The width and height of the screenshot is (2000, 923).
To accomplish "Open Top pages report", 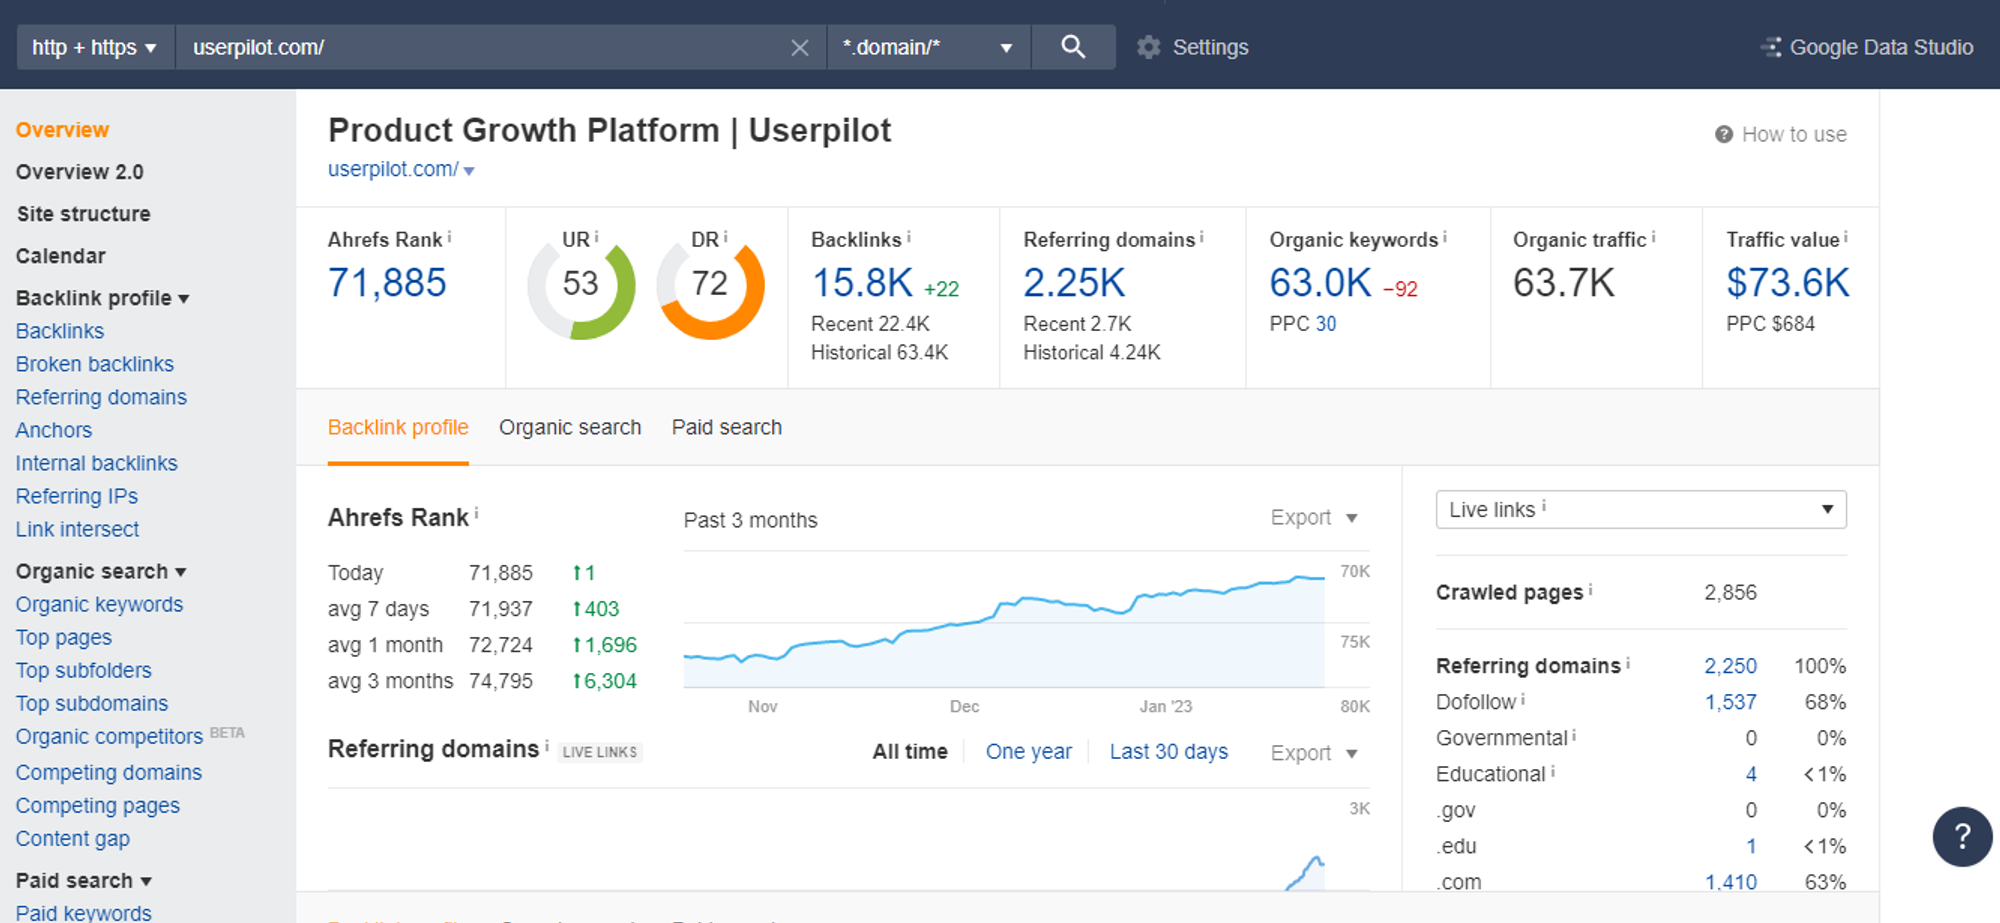I will pyautogui.click(x=64, y=637).
